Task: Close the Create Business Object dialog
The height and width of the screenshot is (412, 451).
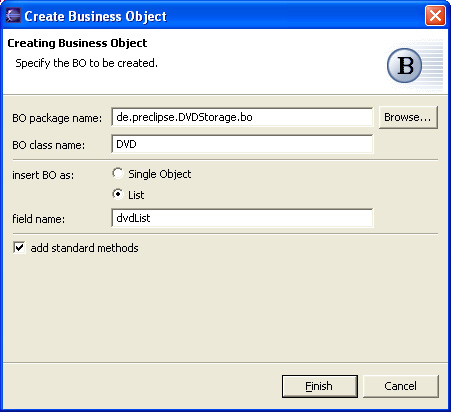Action: (x=435, y=16)
